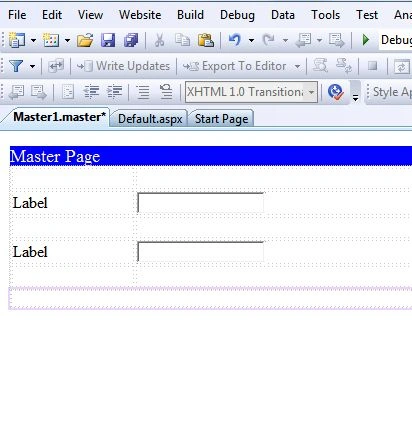Expand the filter funnel dropdown arrow
Viewport: 412px width, 435px height.
pyautogui.click(x=32, y=66)
